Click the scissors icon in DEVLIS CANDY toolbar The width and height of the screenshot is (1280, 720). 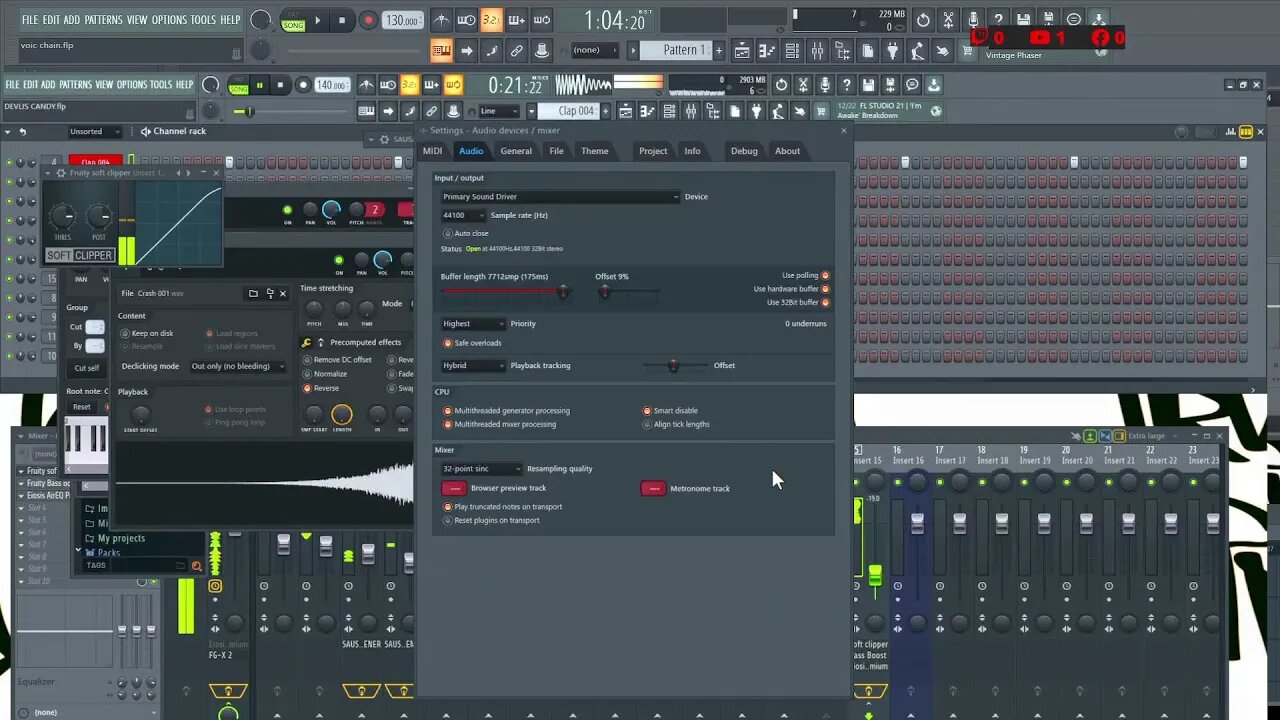point(803,86)
